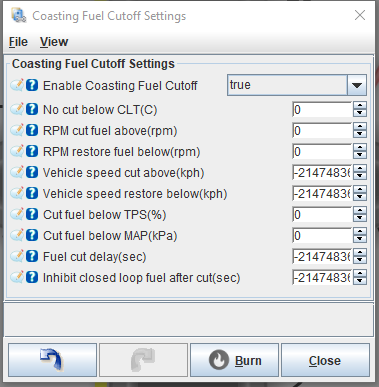Increase the Cut fuel below MAP(kPa) value
379x387 pixels.
coord(360,232)
